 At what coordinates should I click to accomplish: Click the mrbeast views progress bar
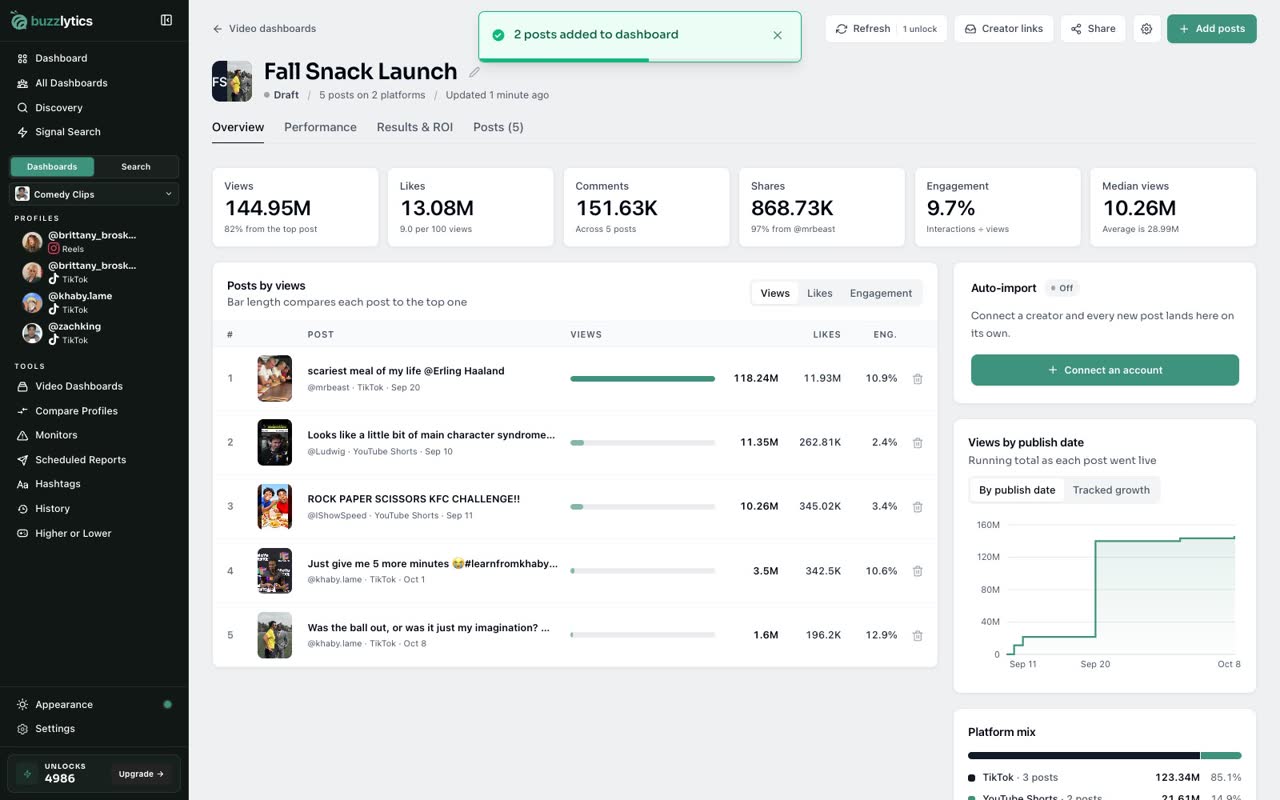(x=642, y=379)
